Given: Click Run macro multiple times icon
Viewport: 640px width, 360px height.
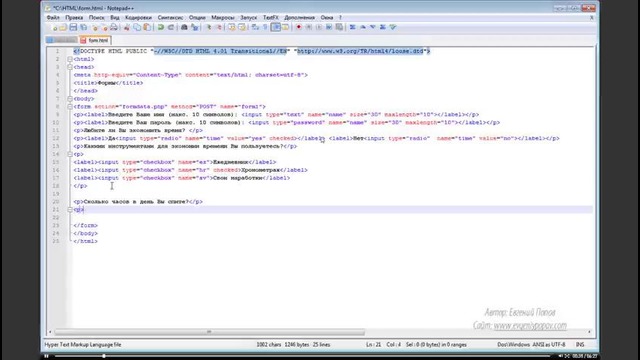Looking at the screenshot, I should point(329,27).
